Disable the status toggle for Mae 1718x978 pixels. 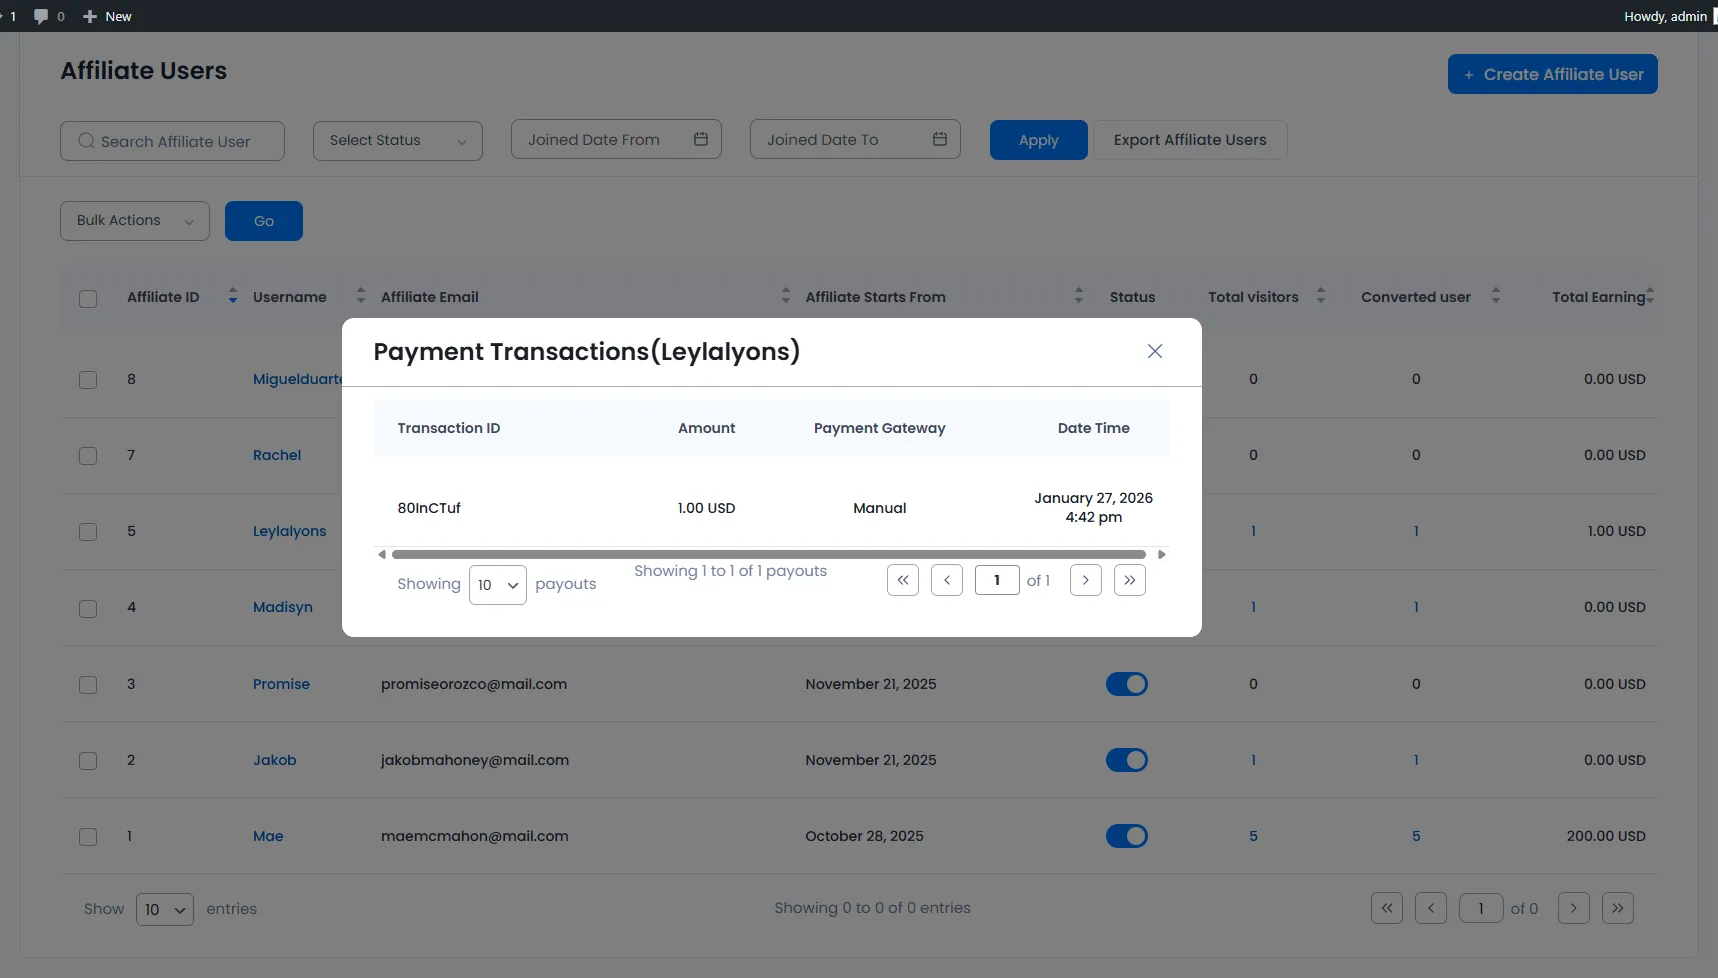click(x=1126, y=836)
